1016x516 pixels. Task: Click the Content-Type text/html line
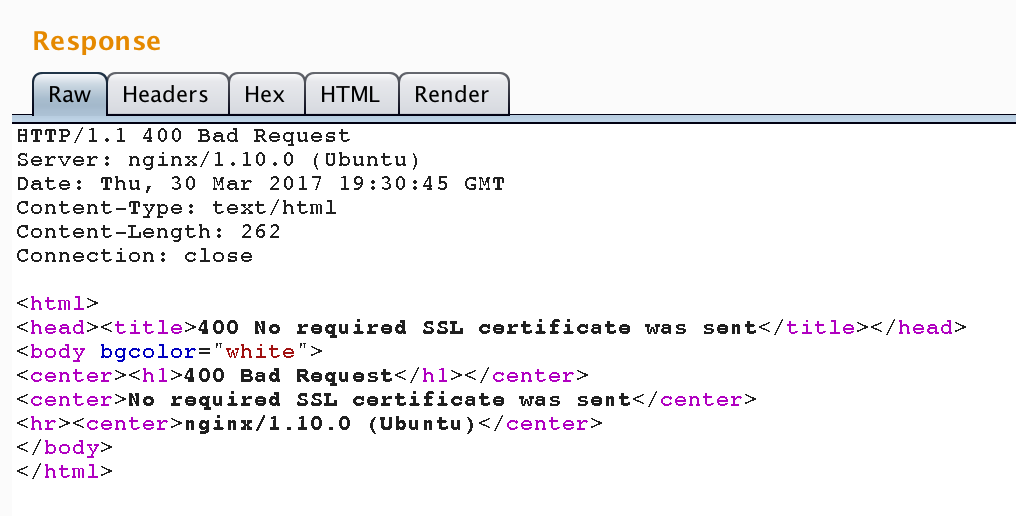(176, 208)
